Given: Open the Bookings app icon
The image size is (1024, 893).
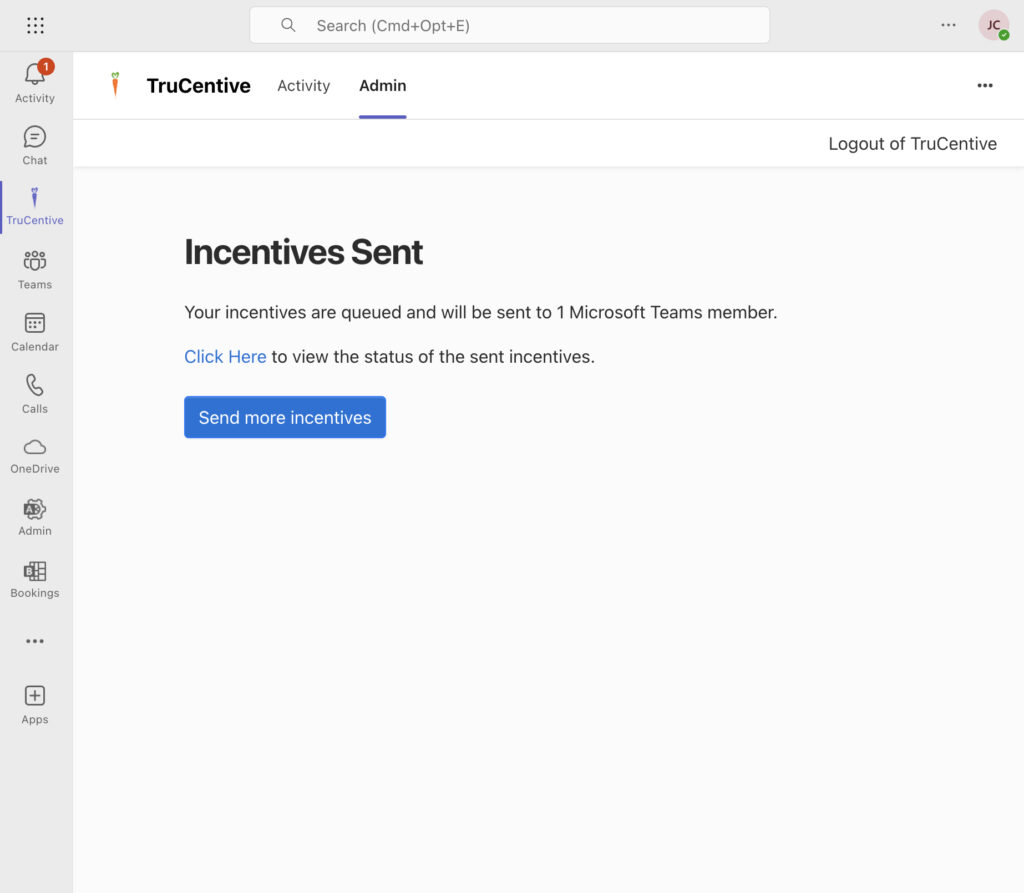Looking at the screenshot, I should pos(35,571).
